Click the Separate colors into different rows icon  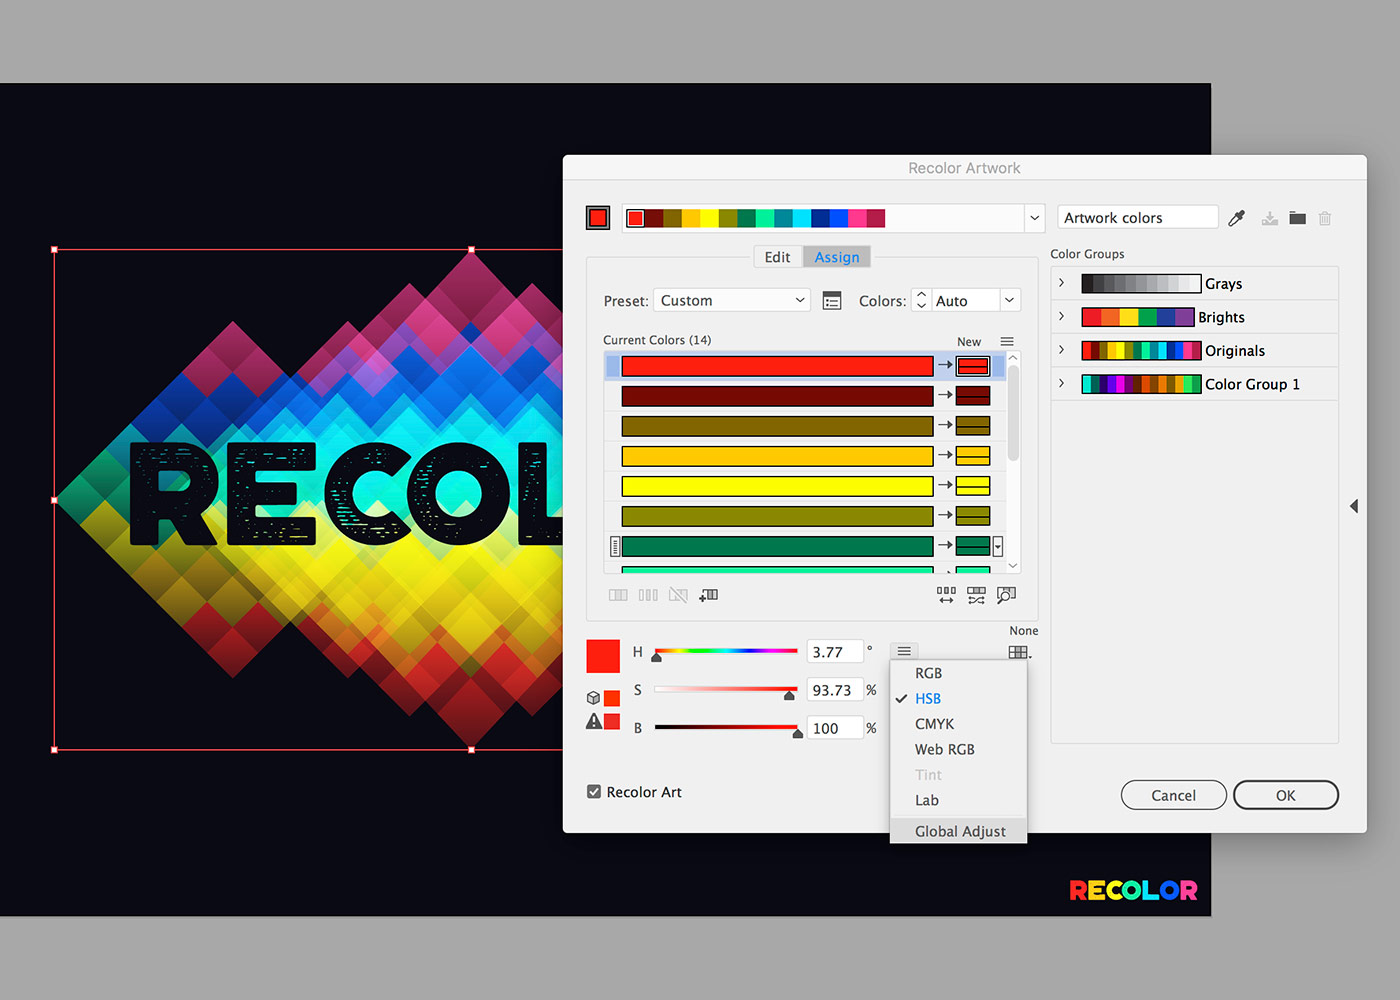click(648, 595)
